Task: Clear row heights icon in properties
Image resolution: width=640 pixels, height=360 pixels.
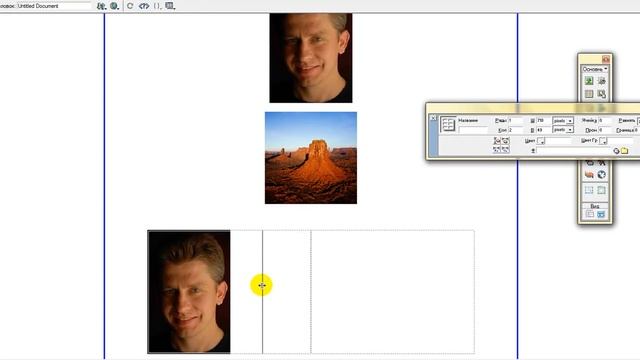Action: click(497, 141)
